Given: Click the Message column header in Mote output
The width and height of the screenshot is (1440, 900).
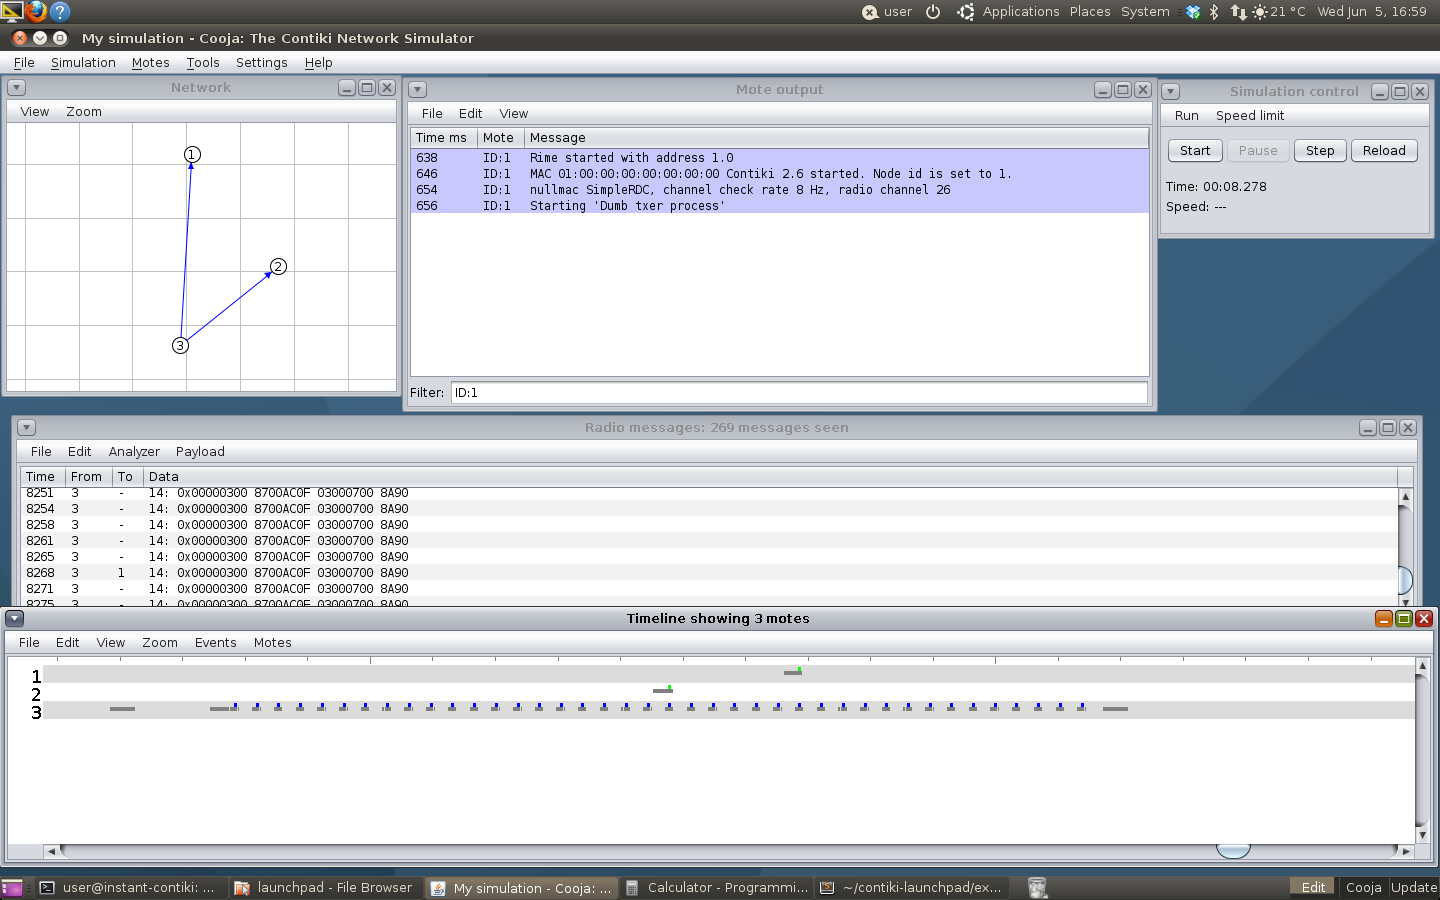Looking at the screenshot, I should 837,138.
